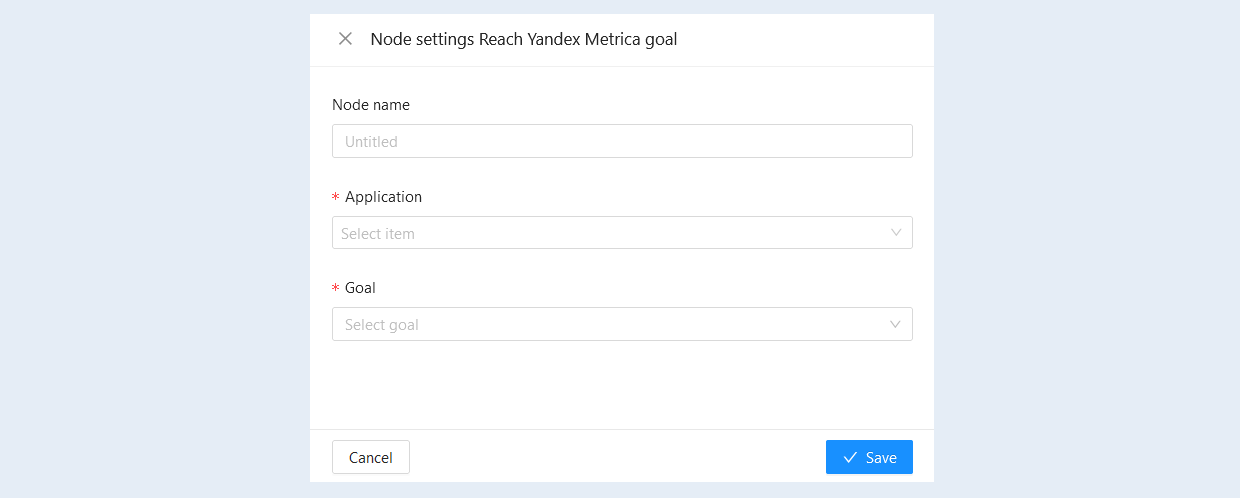Click the empty dialog area below Goal
This screenshot has width=1240, height=498.
(x=622, y=385)
